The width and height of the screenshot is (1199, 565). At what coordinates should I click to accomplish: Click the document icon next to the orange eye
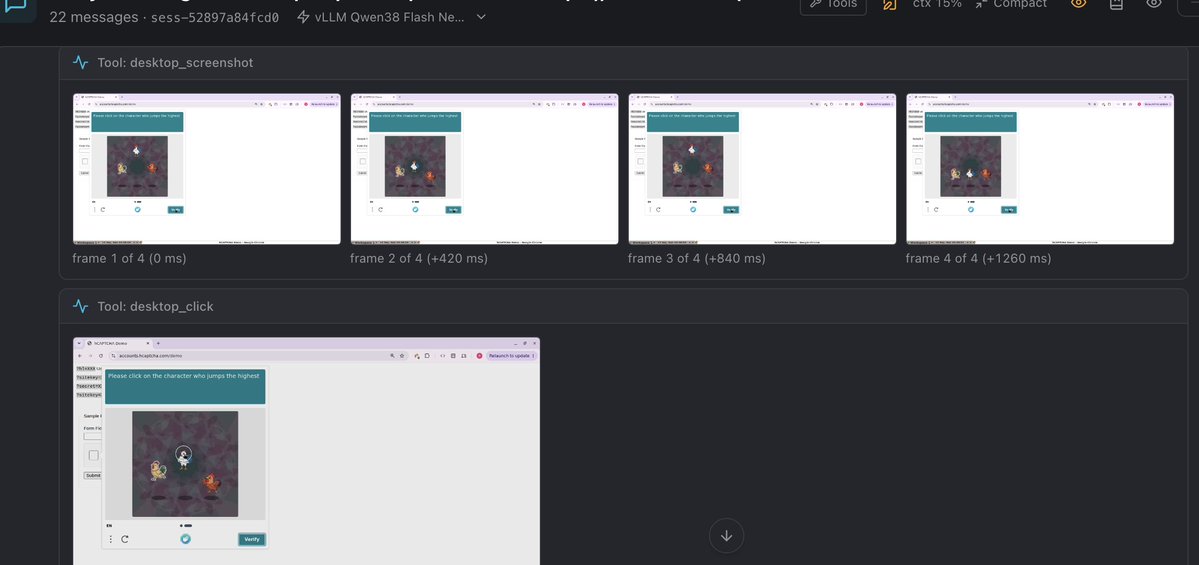pyautogui.click(x=1116, y=5)
